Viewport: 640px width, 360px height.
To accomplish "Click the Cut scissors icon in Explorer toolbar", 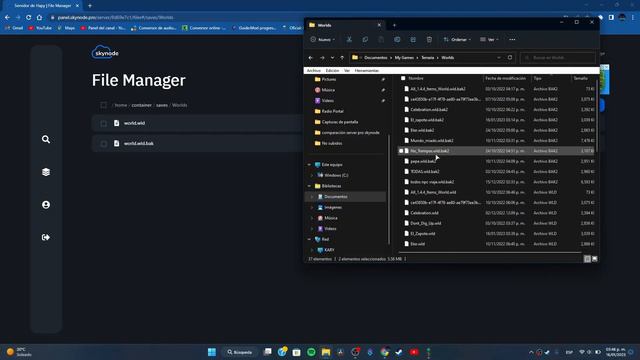I will click(x=349, y=40).
